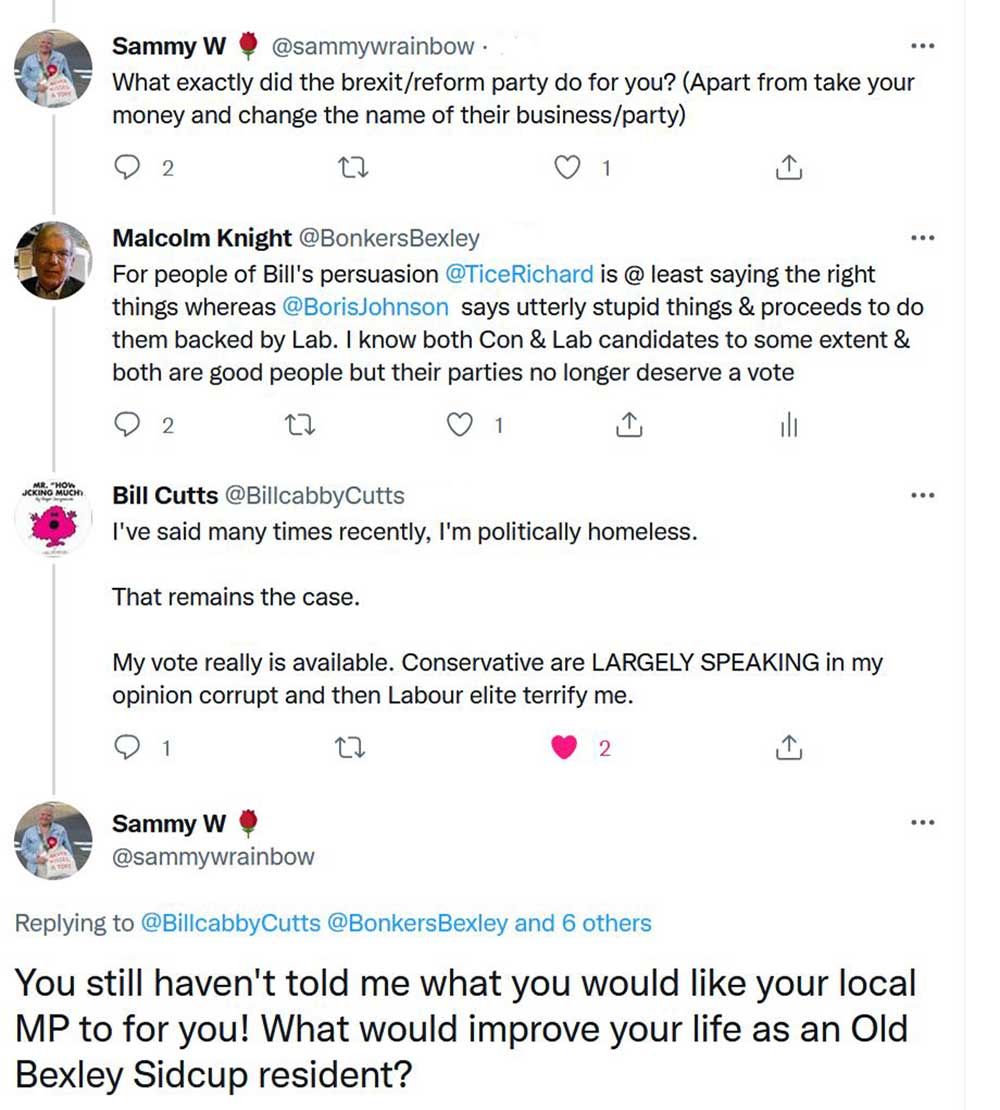Like Malcolm Knight's tweet
Viewport: 1000px width, 1110px height.
[459, 426]
